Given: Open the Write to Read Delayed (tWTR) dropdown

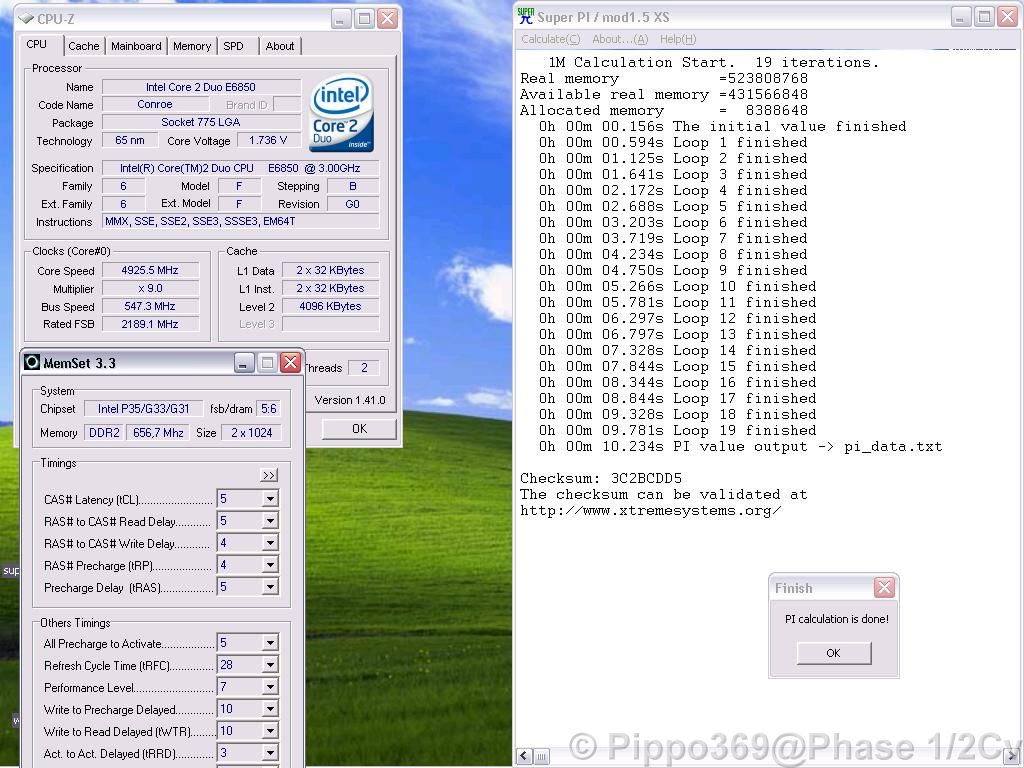Looking at the screenshot, I should 270,731.
